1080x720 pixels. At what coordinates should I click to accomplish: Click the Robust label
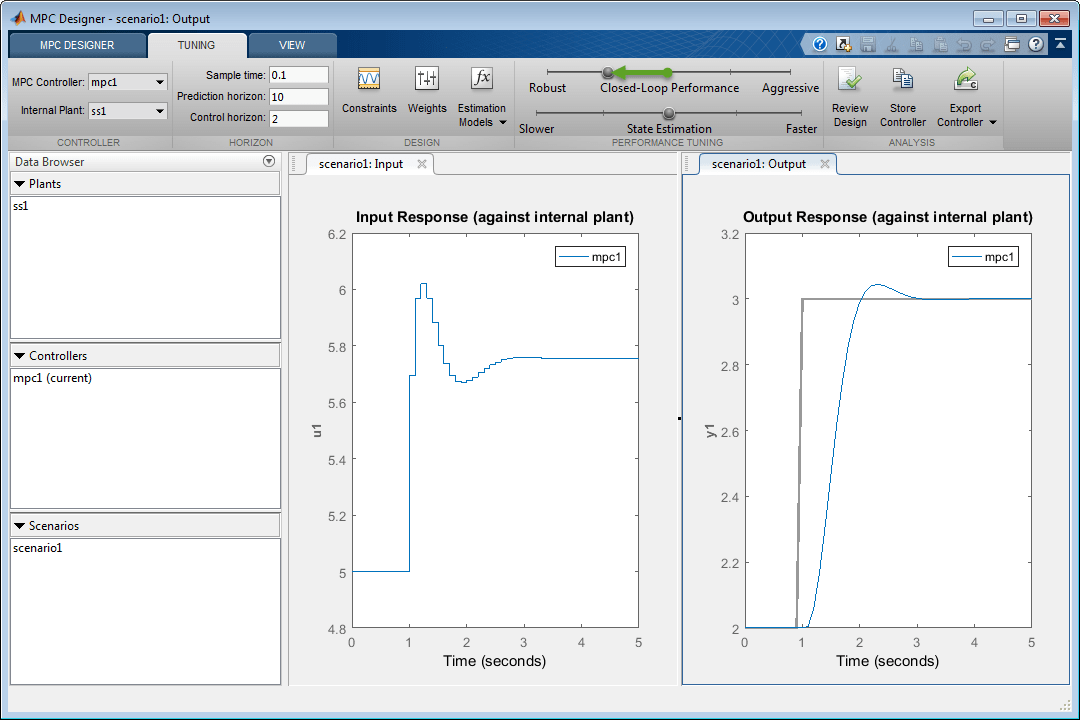coord(548,88)
